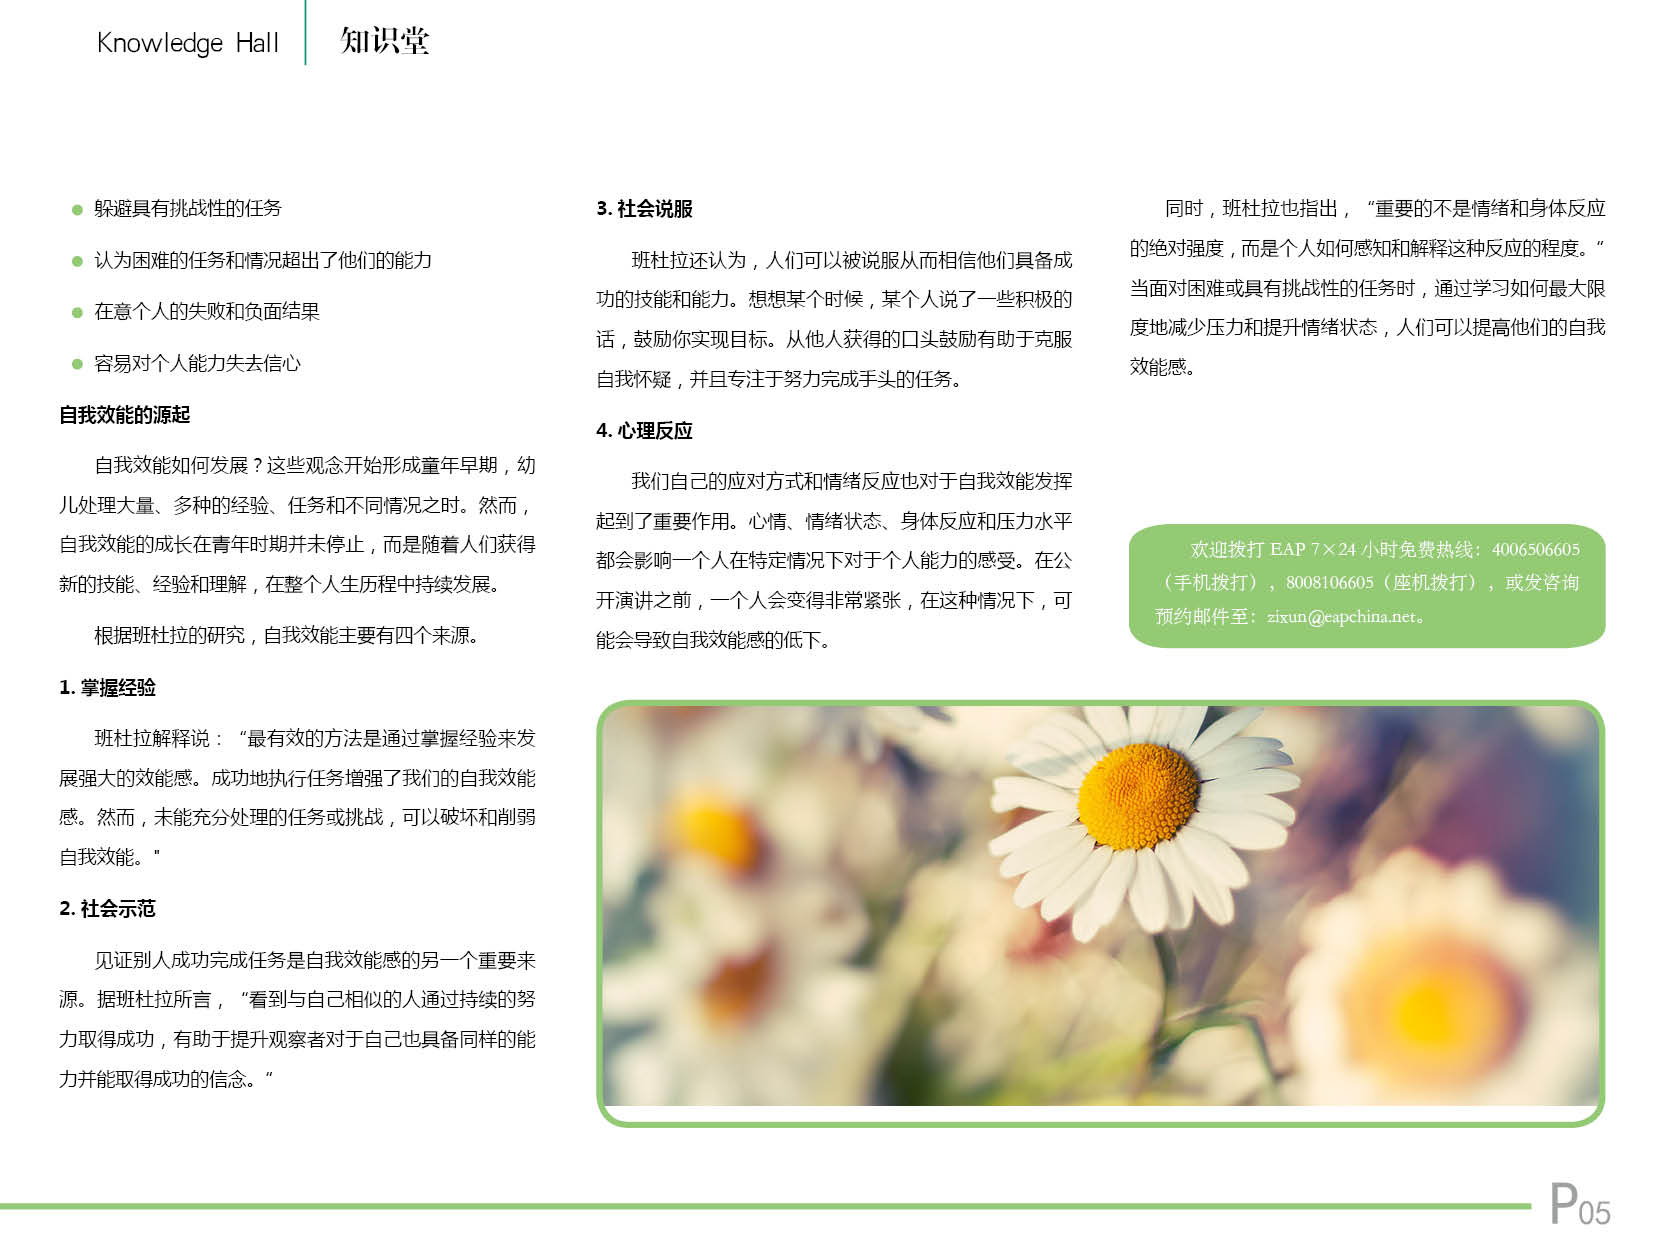Click the green footer line at page bottom
The height and width of the screenshot is (1247, 1666).
pyautogui.click(x=760, y=1206)
